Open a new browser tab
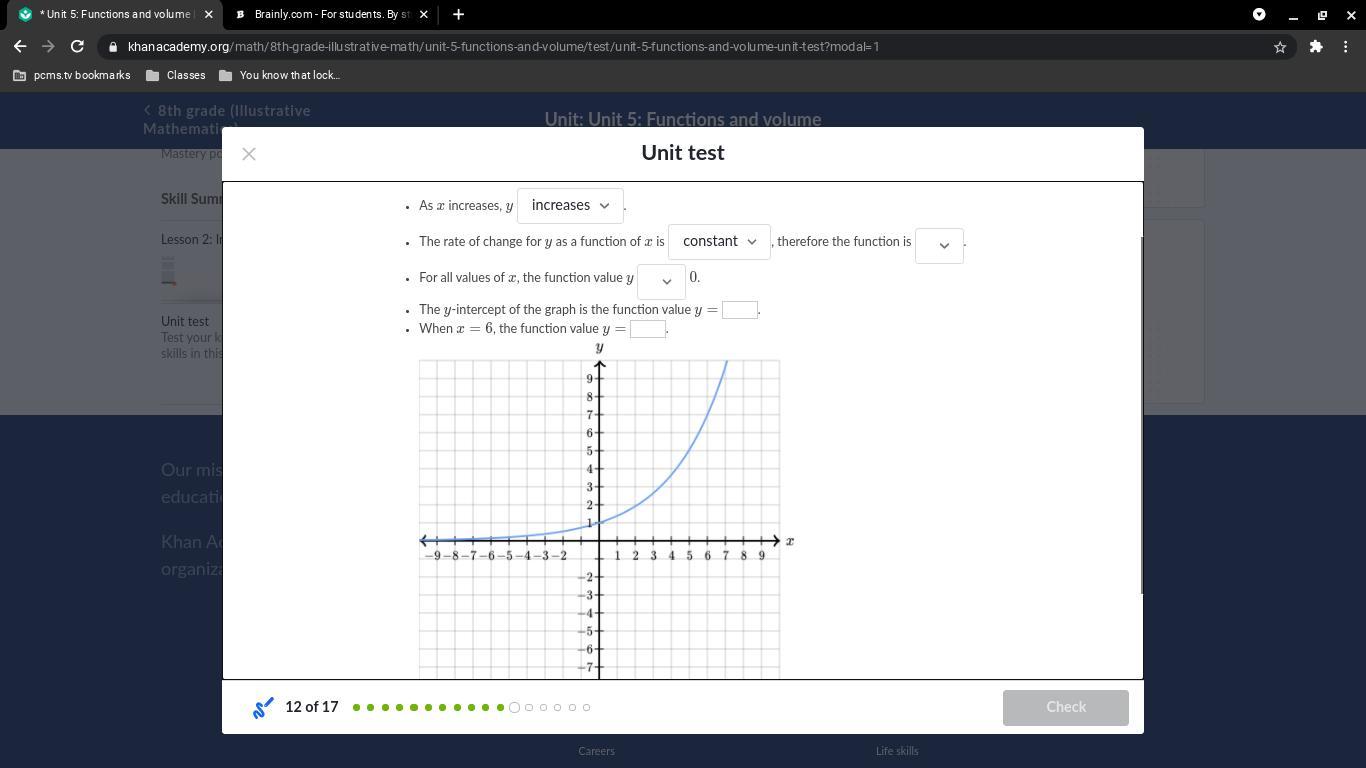The image size is (1366, 768). (458, 14)
